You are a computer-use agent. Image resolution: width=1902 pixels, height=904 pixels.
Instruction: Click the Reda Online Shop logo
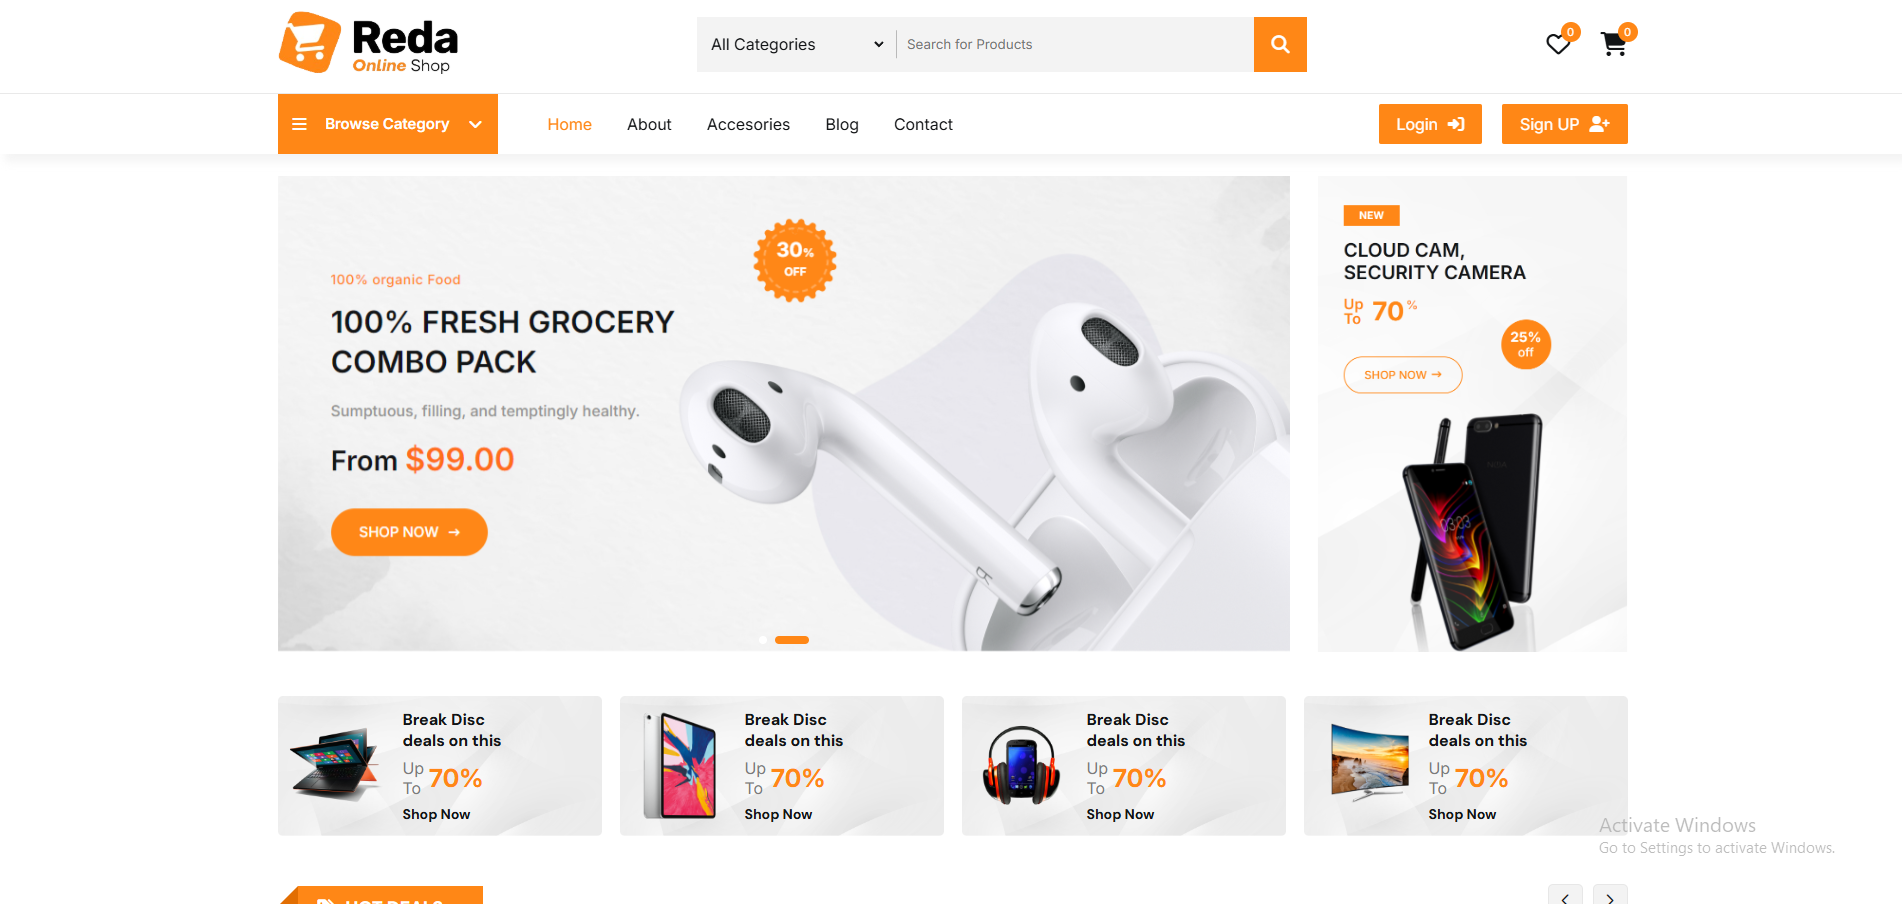pyautogui.click(x=368, y=43)
